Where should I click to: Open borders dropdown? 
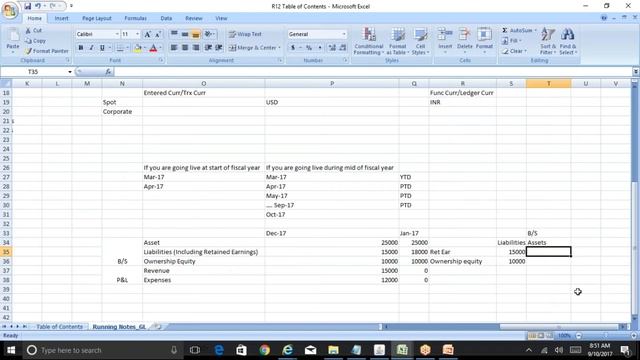pyautogui.click(x=127, y=48)
